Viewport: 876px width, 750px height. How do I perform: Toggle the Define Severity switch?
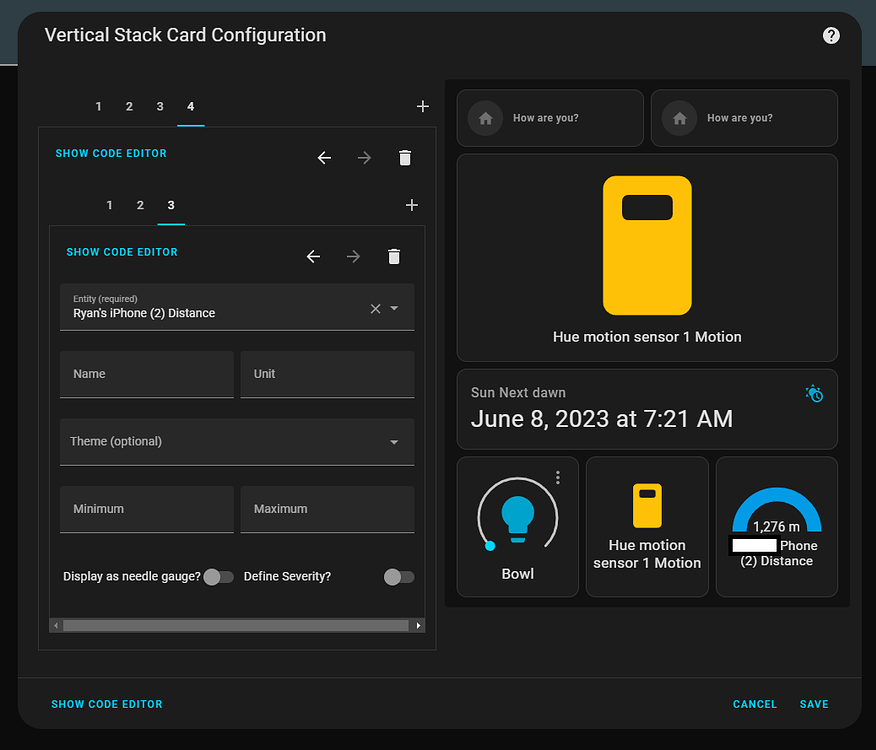pyautogui.click(x=398, y=577)
